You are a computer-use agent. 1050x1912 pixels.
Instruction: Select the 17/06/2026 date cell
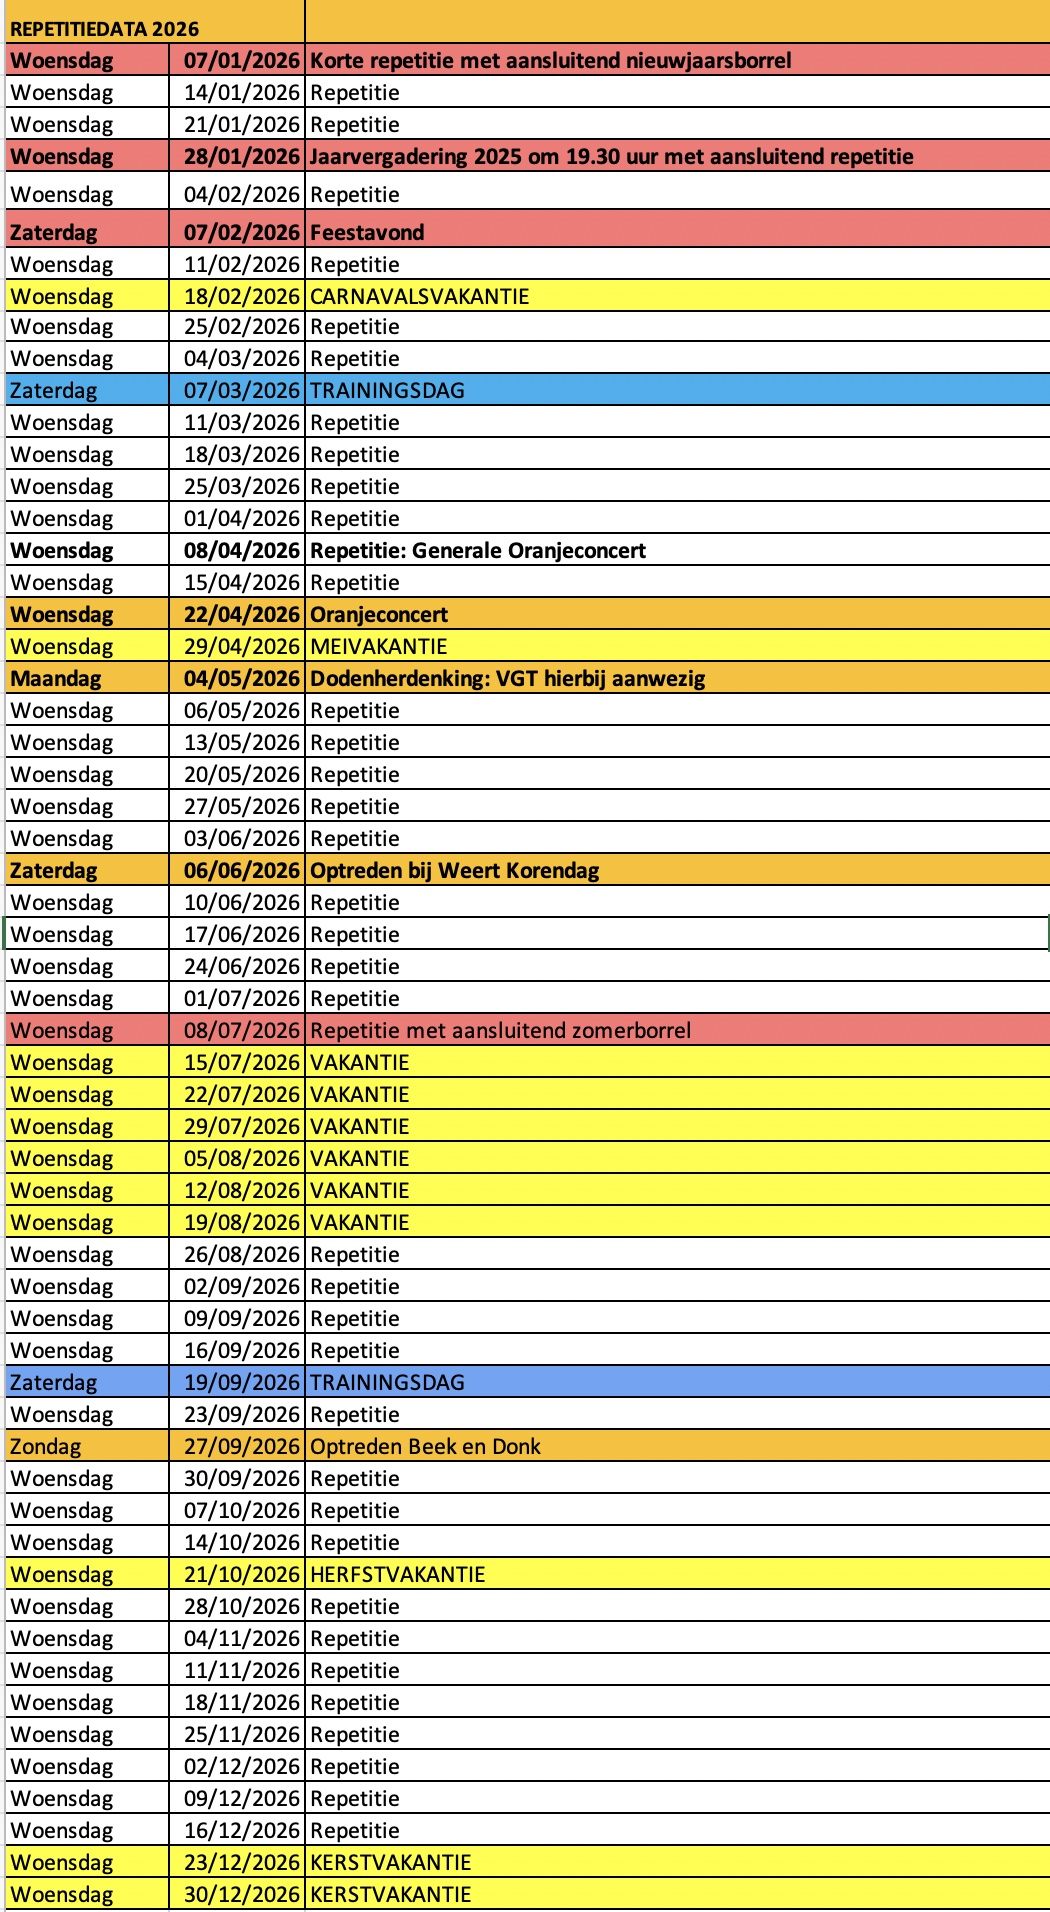click(241, 934)
